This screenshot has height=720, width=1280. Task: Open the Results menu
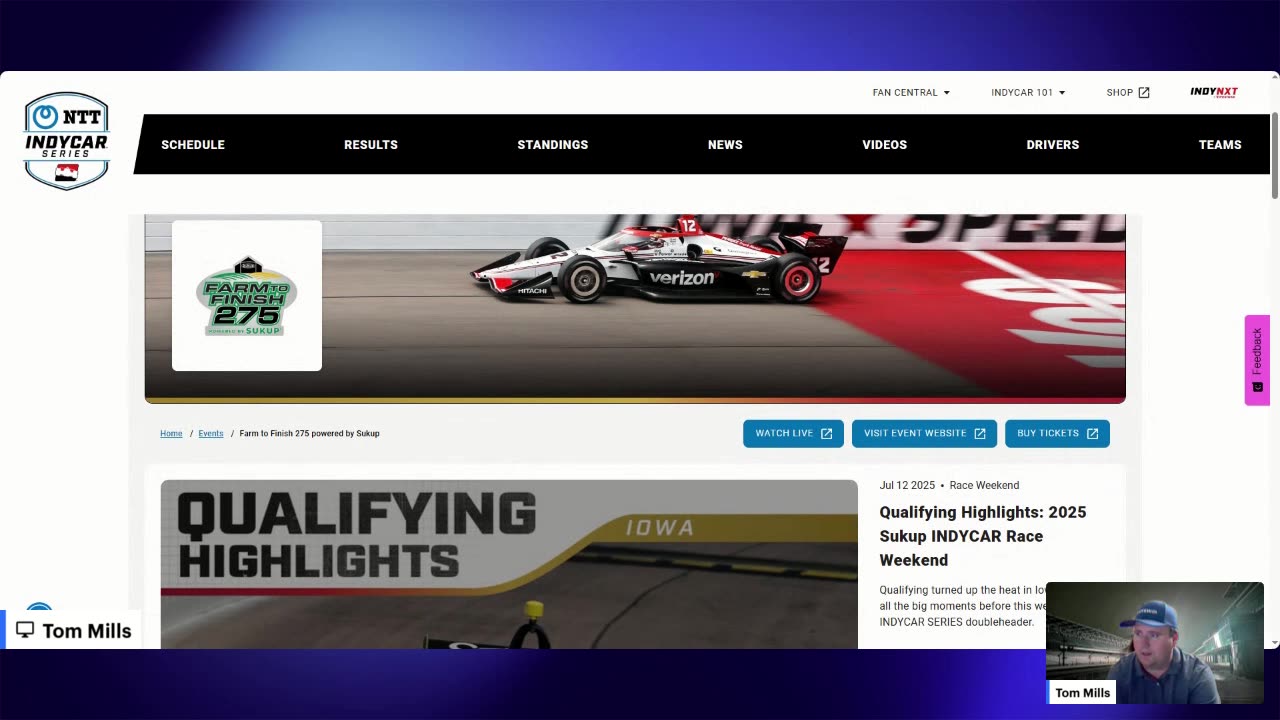(x=371, y=145)
